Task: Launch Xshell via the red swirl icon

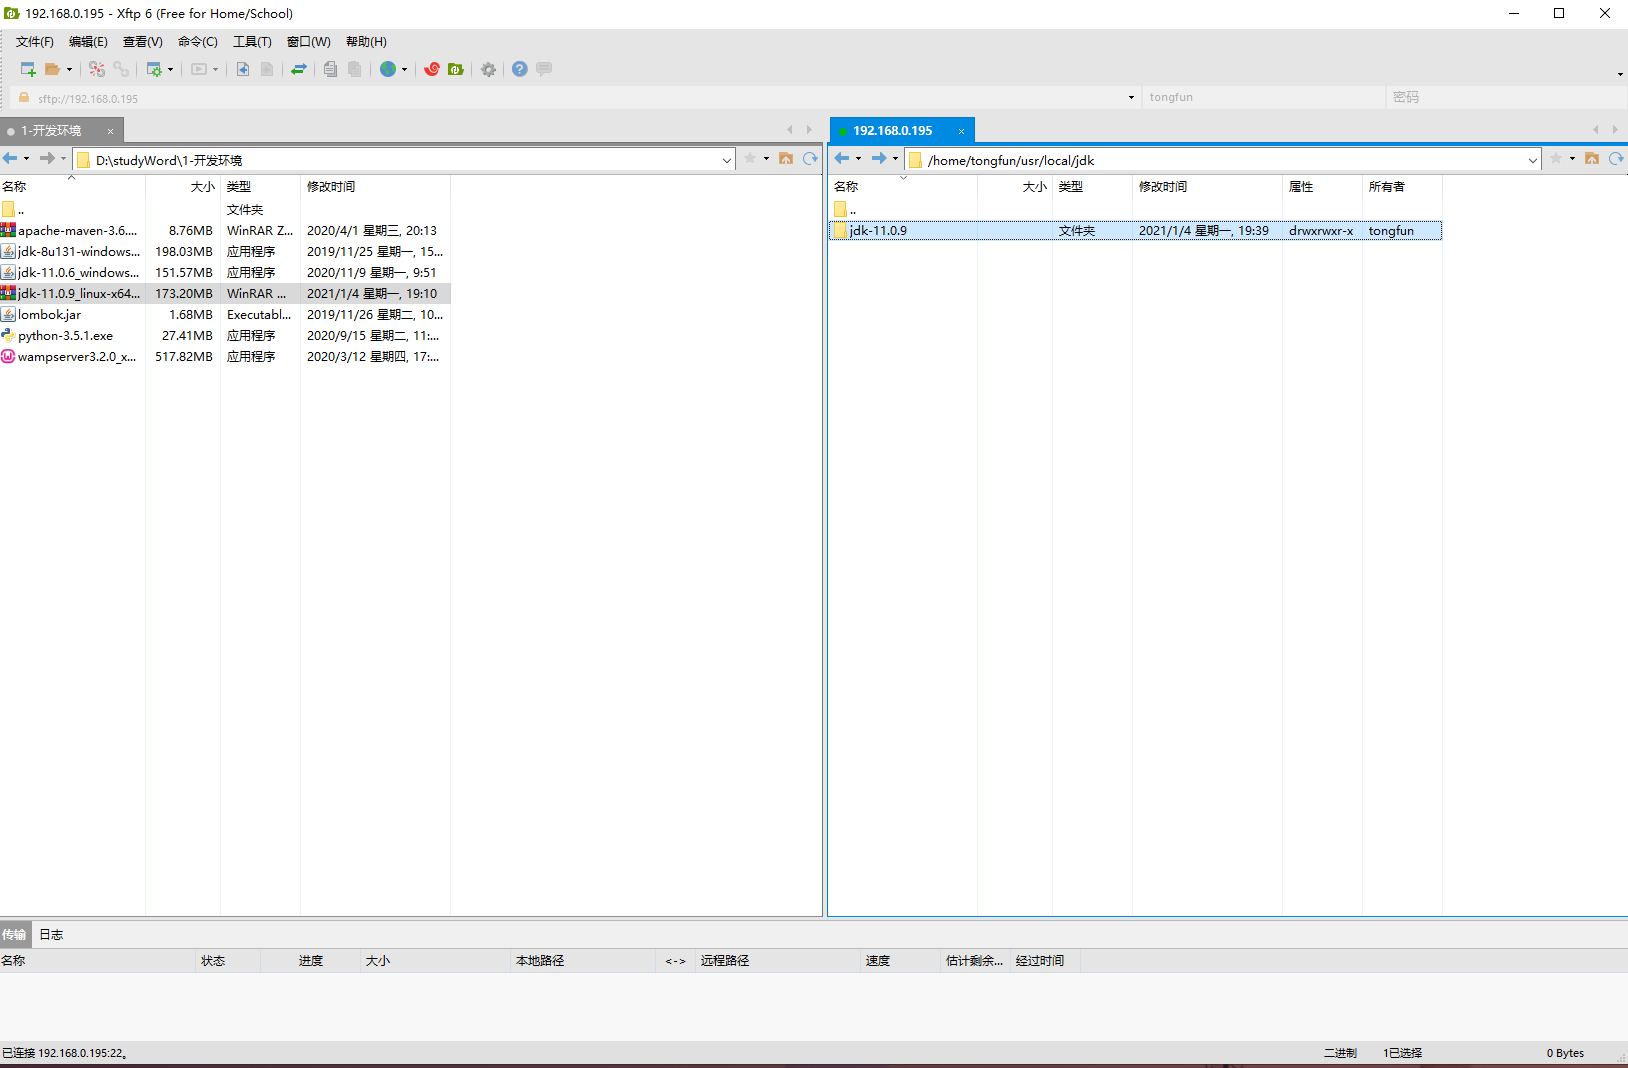Action: [432, 69]
